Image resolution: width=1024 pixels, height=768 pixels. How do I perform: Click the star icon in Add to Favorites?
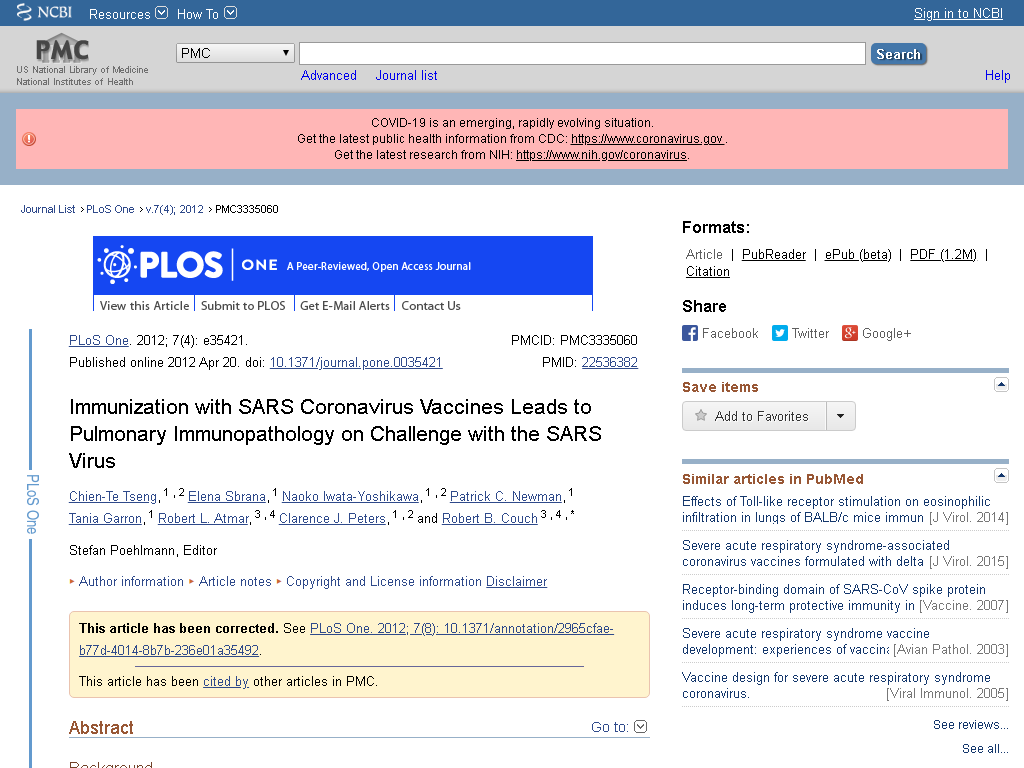click(x=701, y=415)
